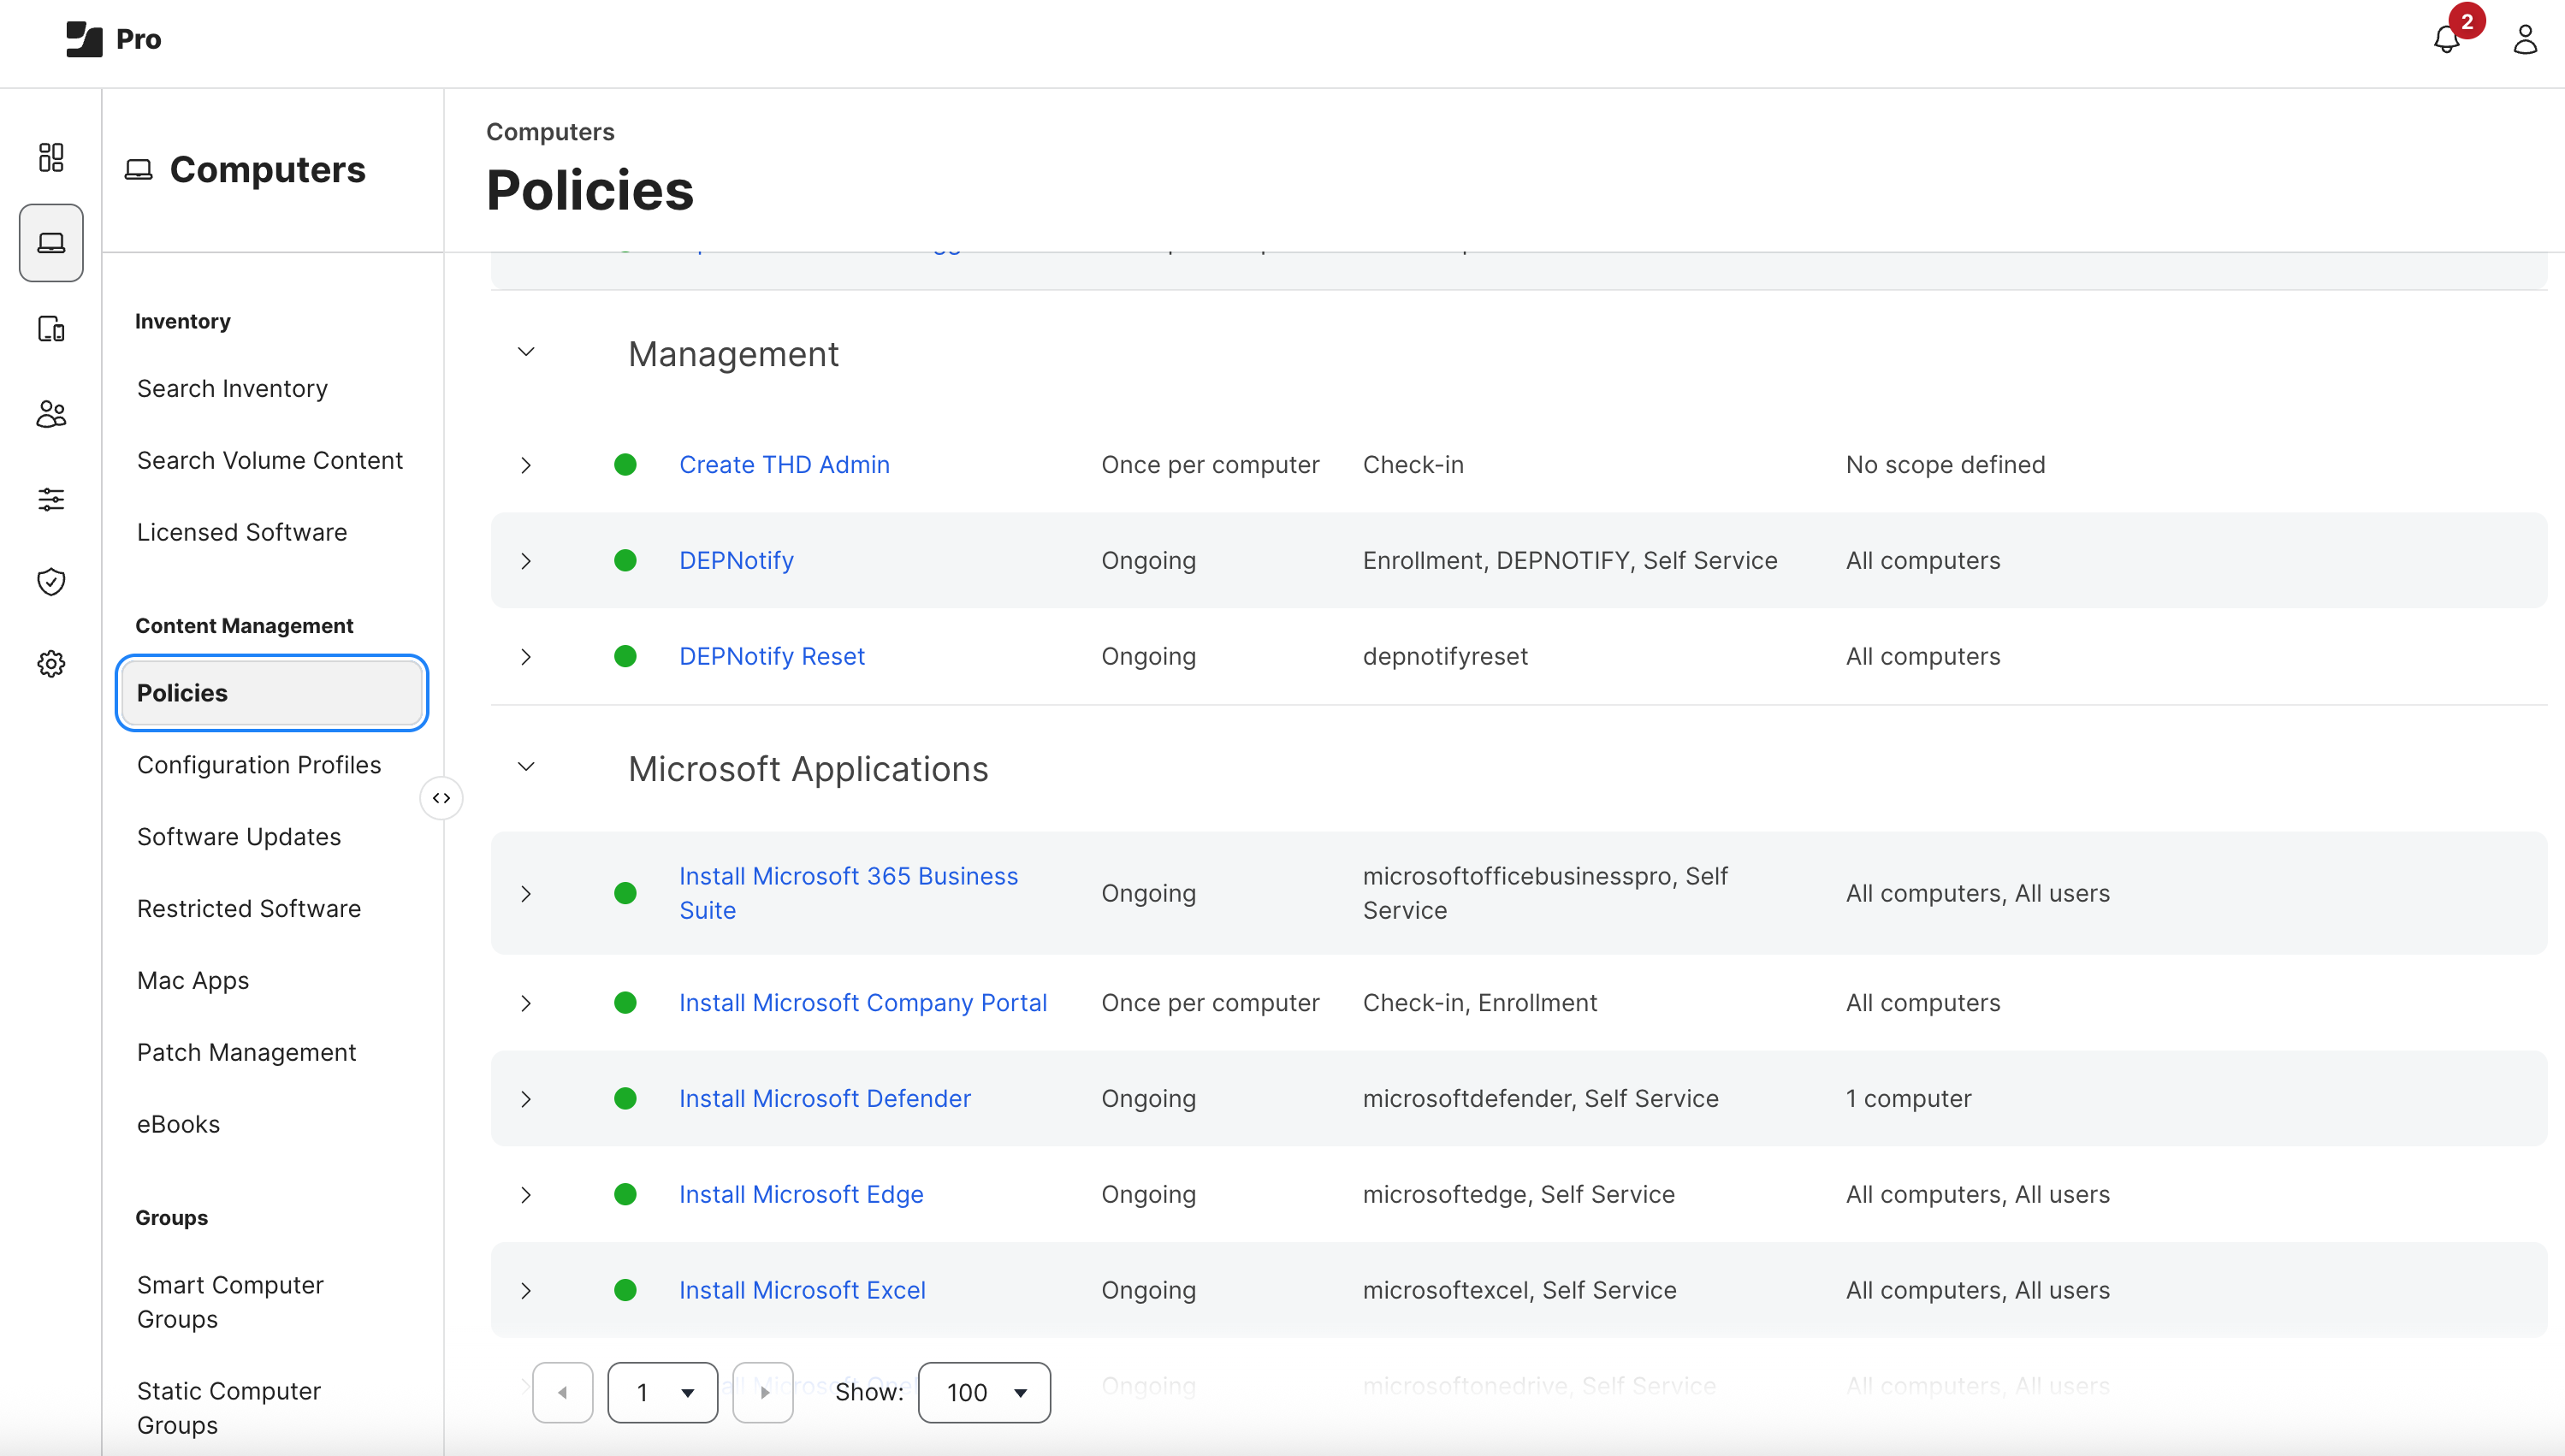This screenshot has width=2565, height=1456.
Task: Select Patch Management in sidebar
Action: [246, 1052]
